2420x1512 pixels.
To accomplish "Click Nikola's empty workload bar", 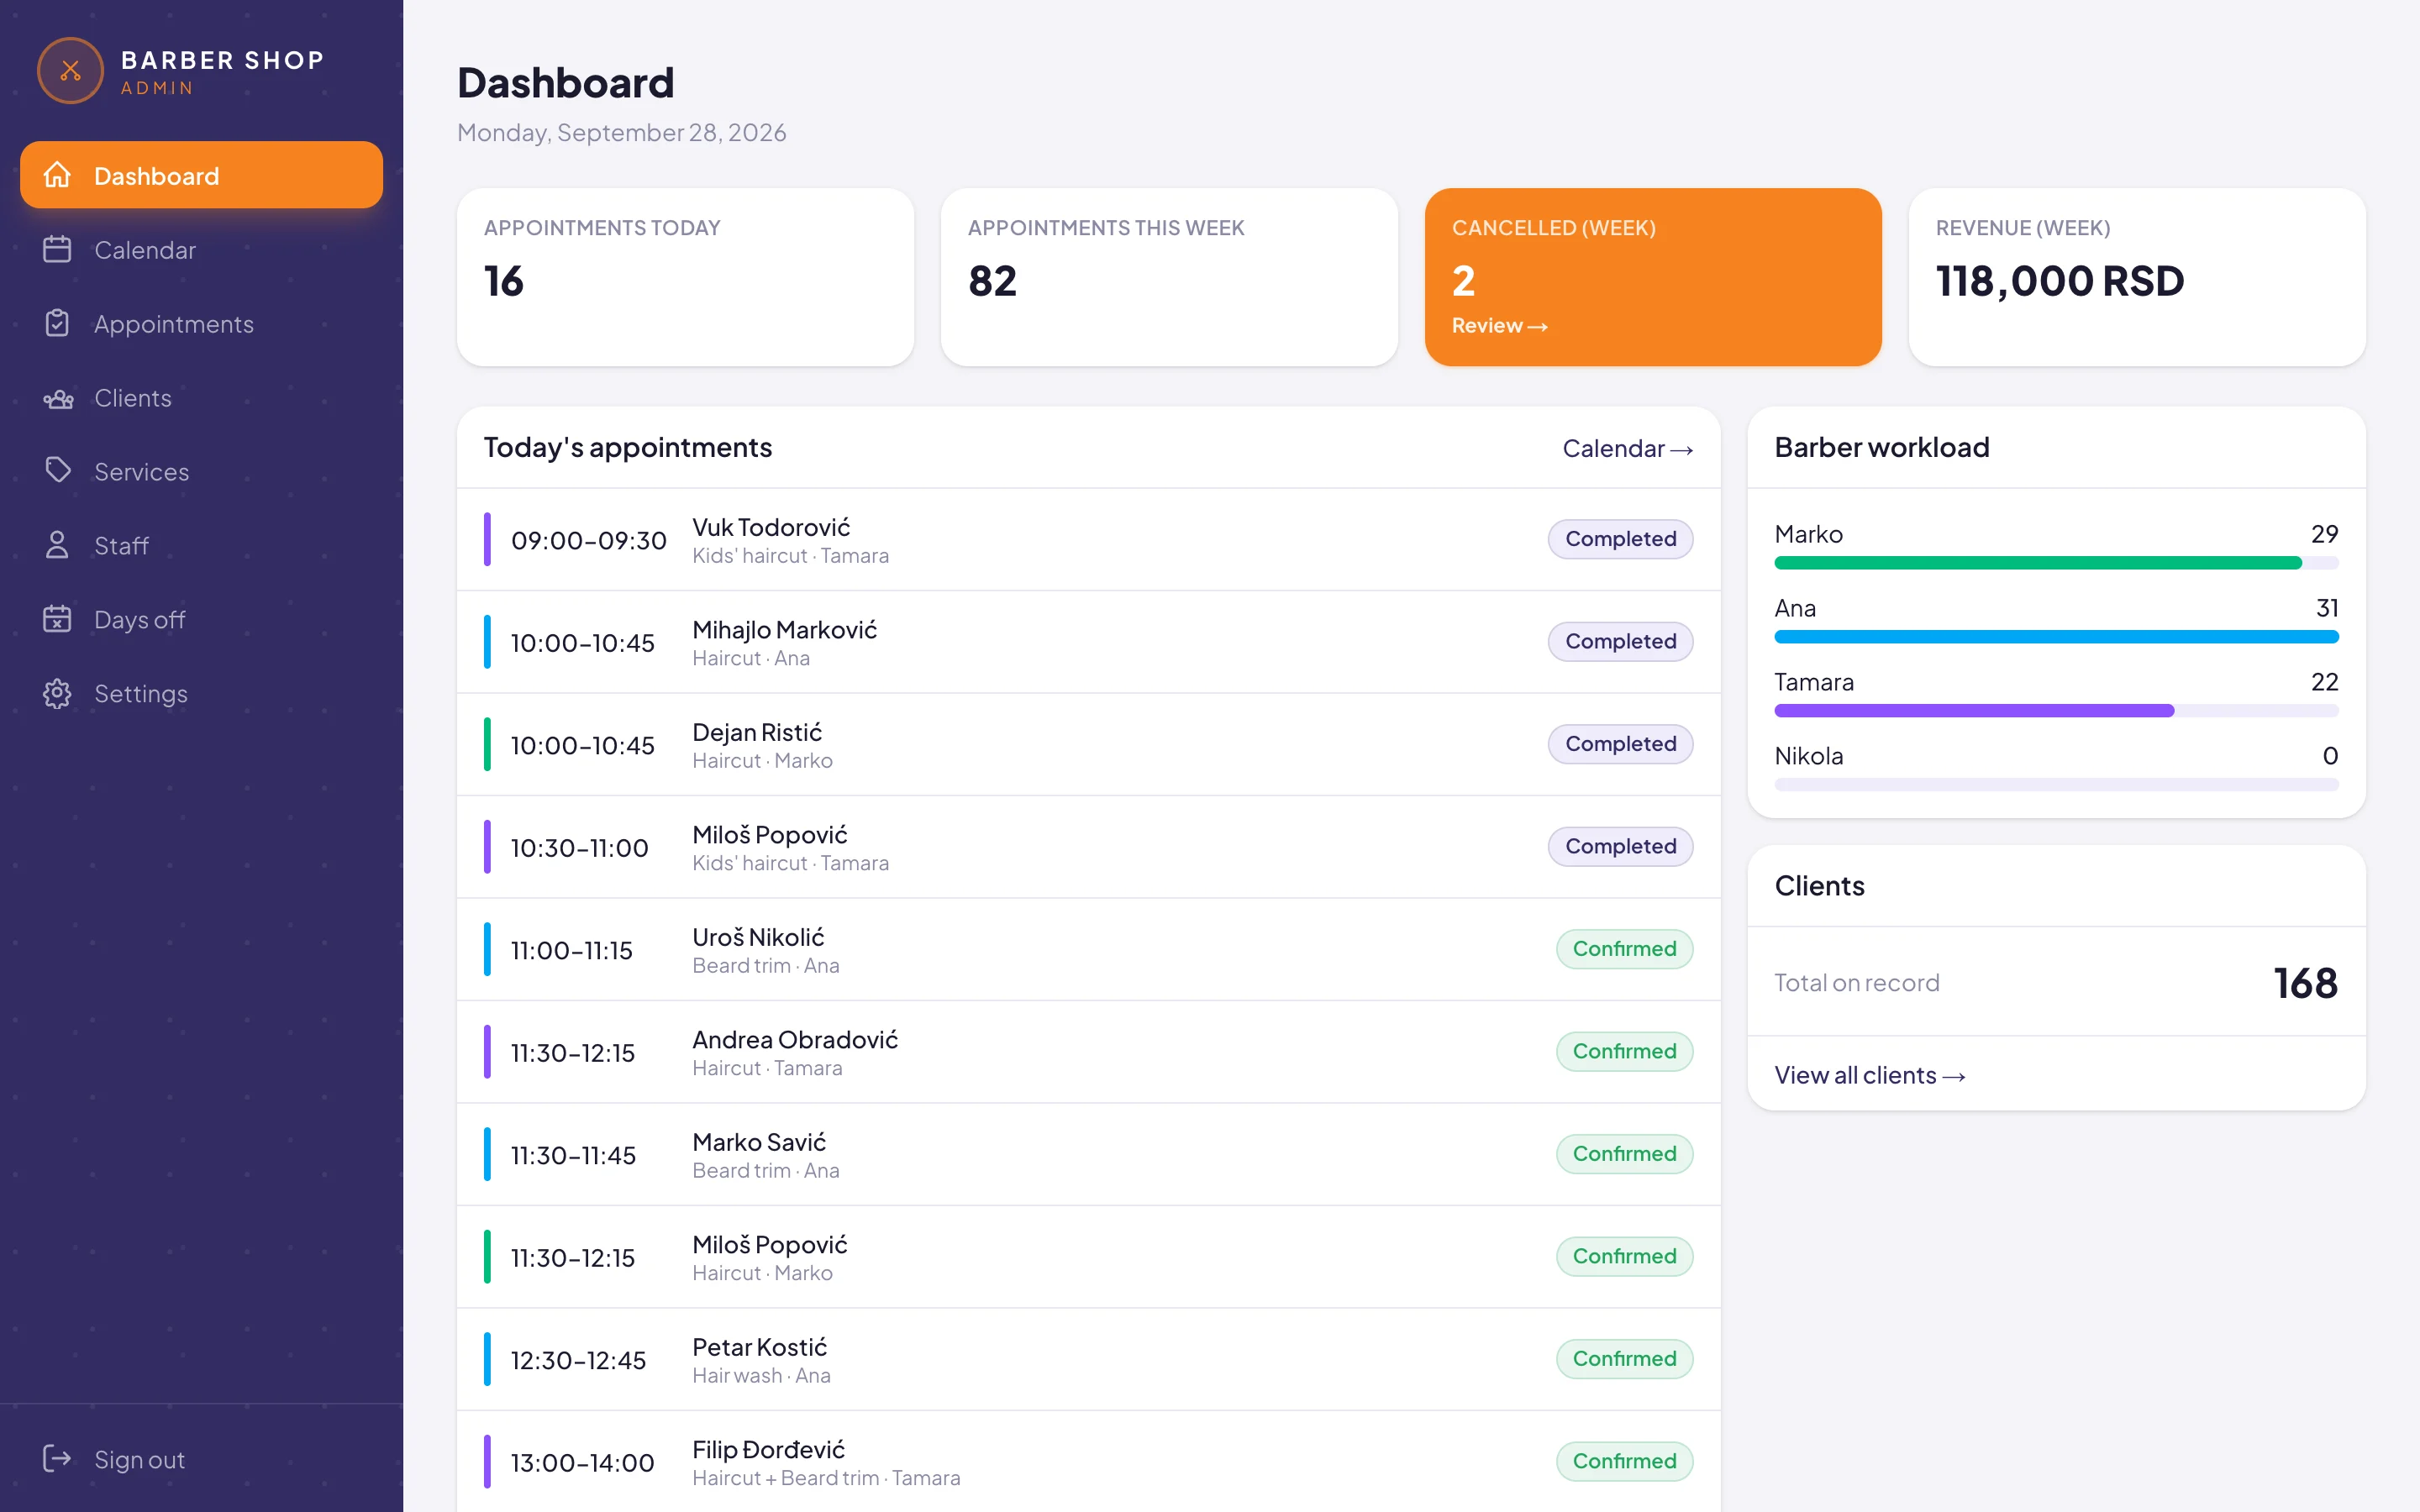I will point(2056,785).
